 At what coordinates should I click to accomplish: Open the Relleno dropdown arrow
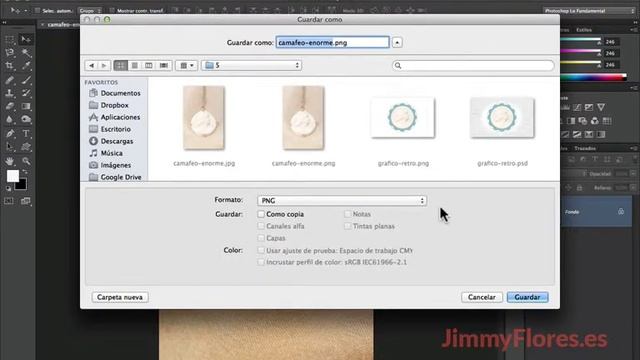pyautogui.click(x=633, y=188)
